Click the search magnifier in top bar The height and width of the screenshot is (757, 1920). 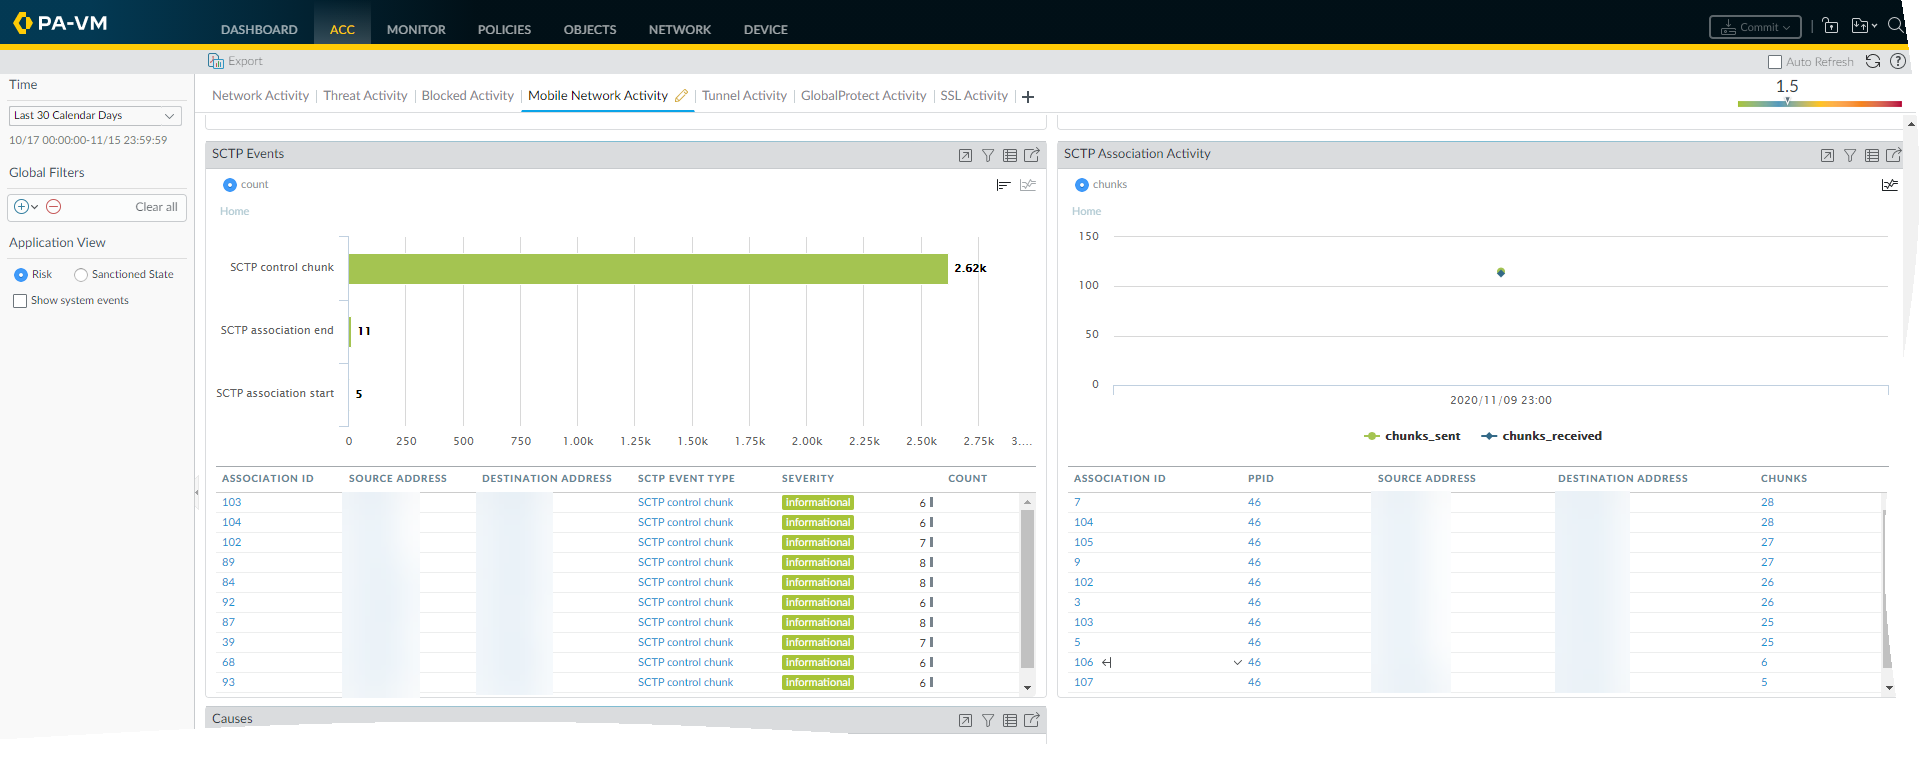(1896, 26)
